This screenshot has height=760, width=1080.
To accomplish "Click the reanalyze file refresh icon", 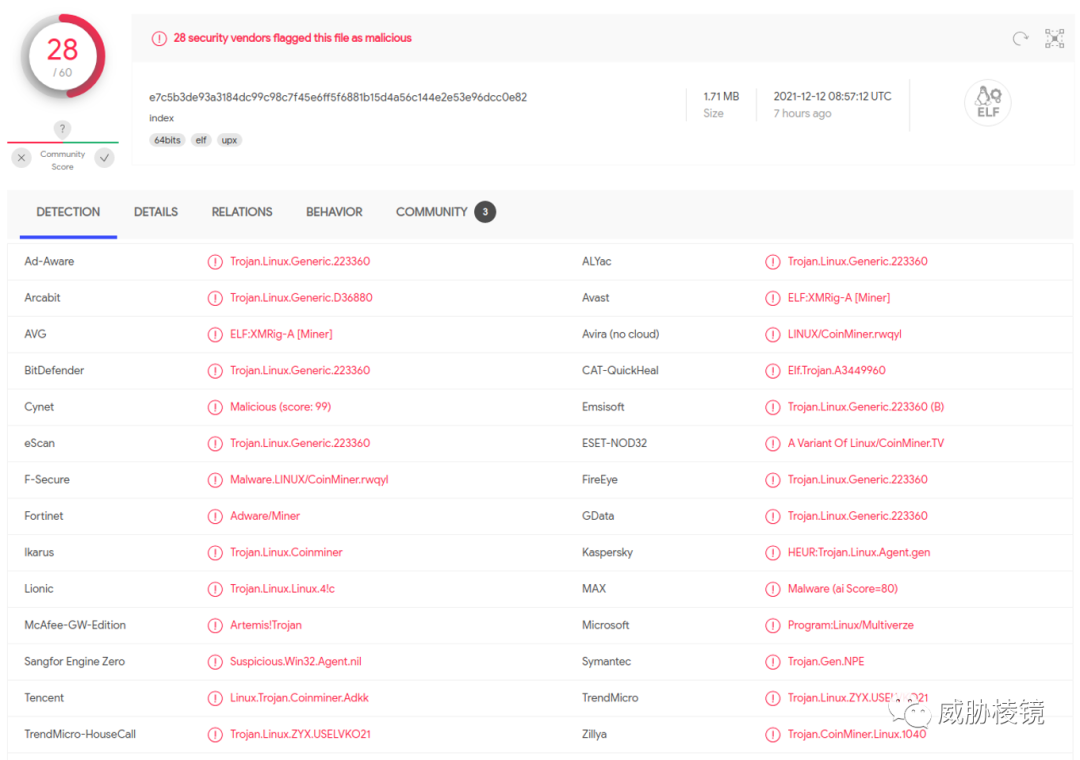I will tap(1020, 39).
